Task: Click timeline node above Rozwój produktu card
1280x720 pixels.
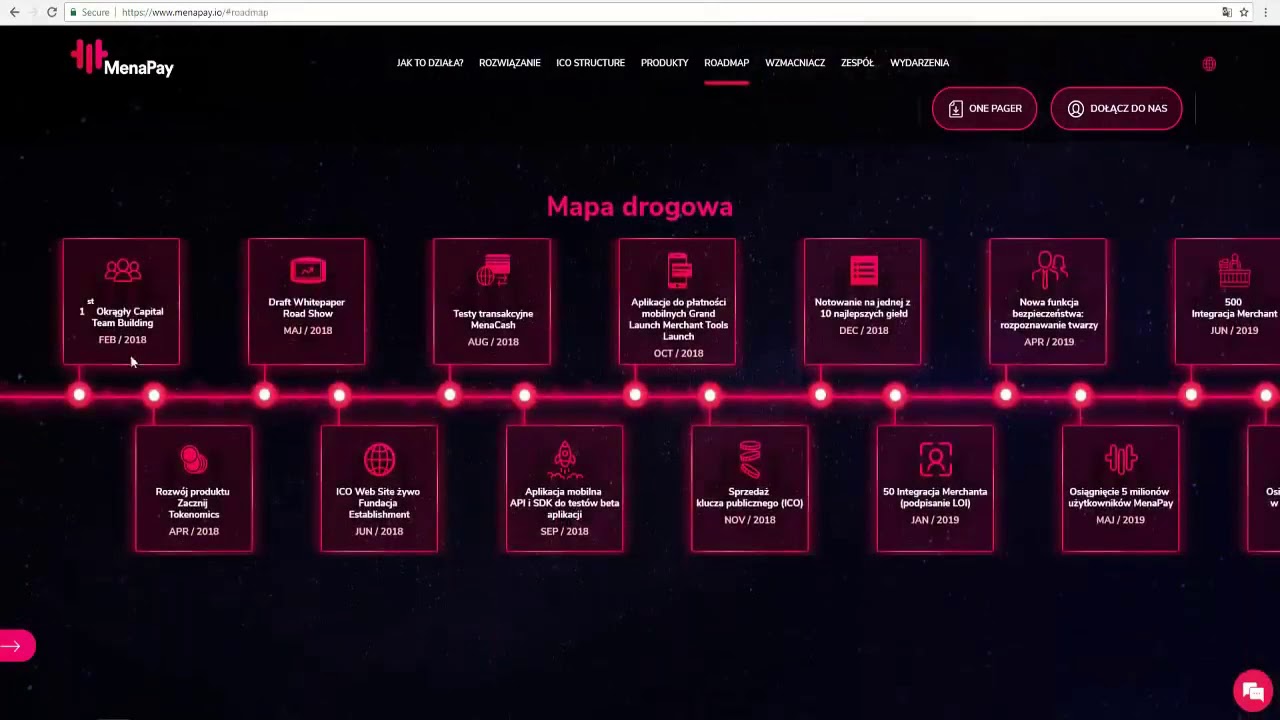Action: [x=154, y=395]
